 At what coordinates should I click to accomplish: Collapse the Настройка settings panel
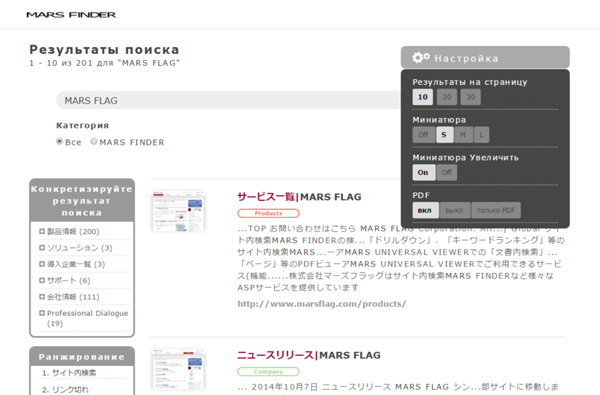pyautogui.click(x=485, y=57)
